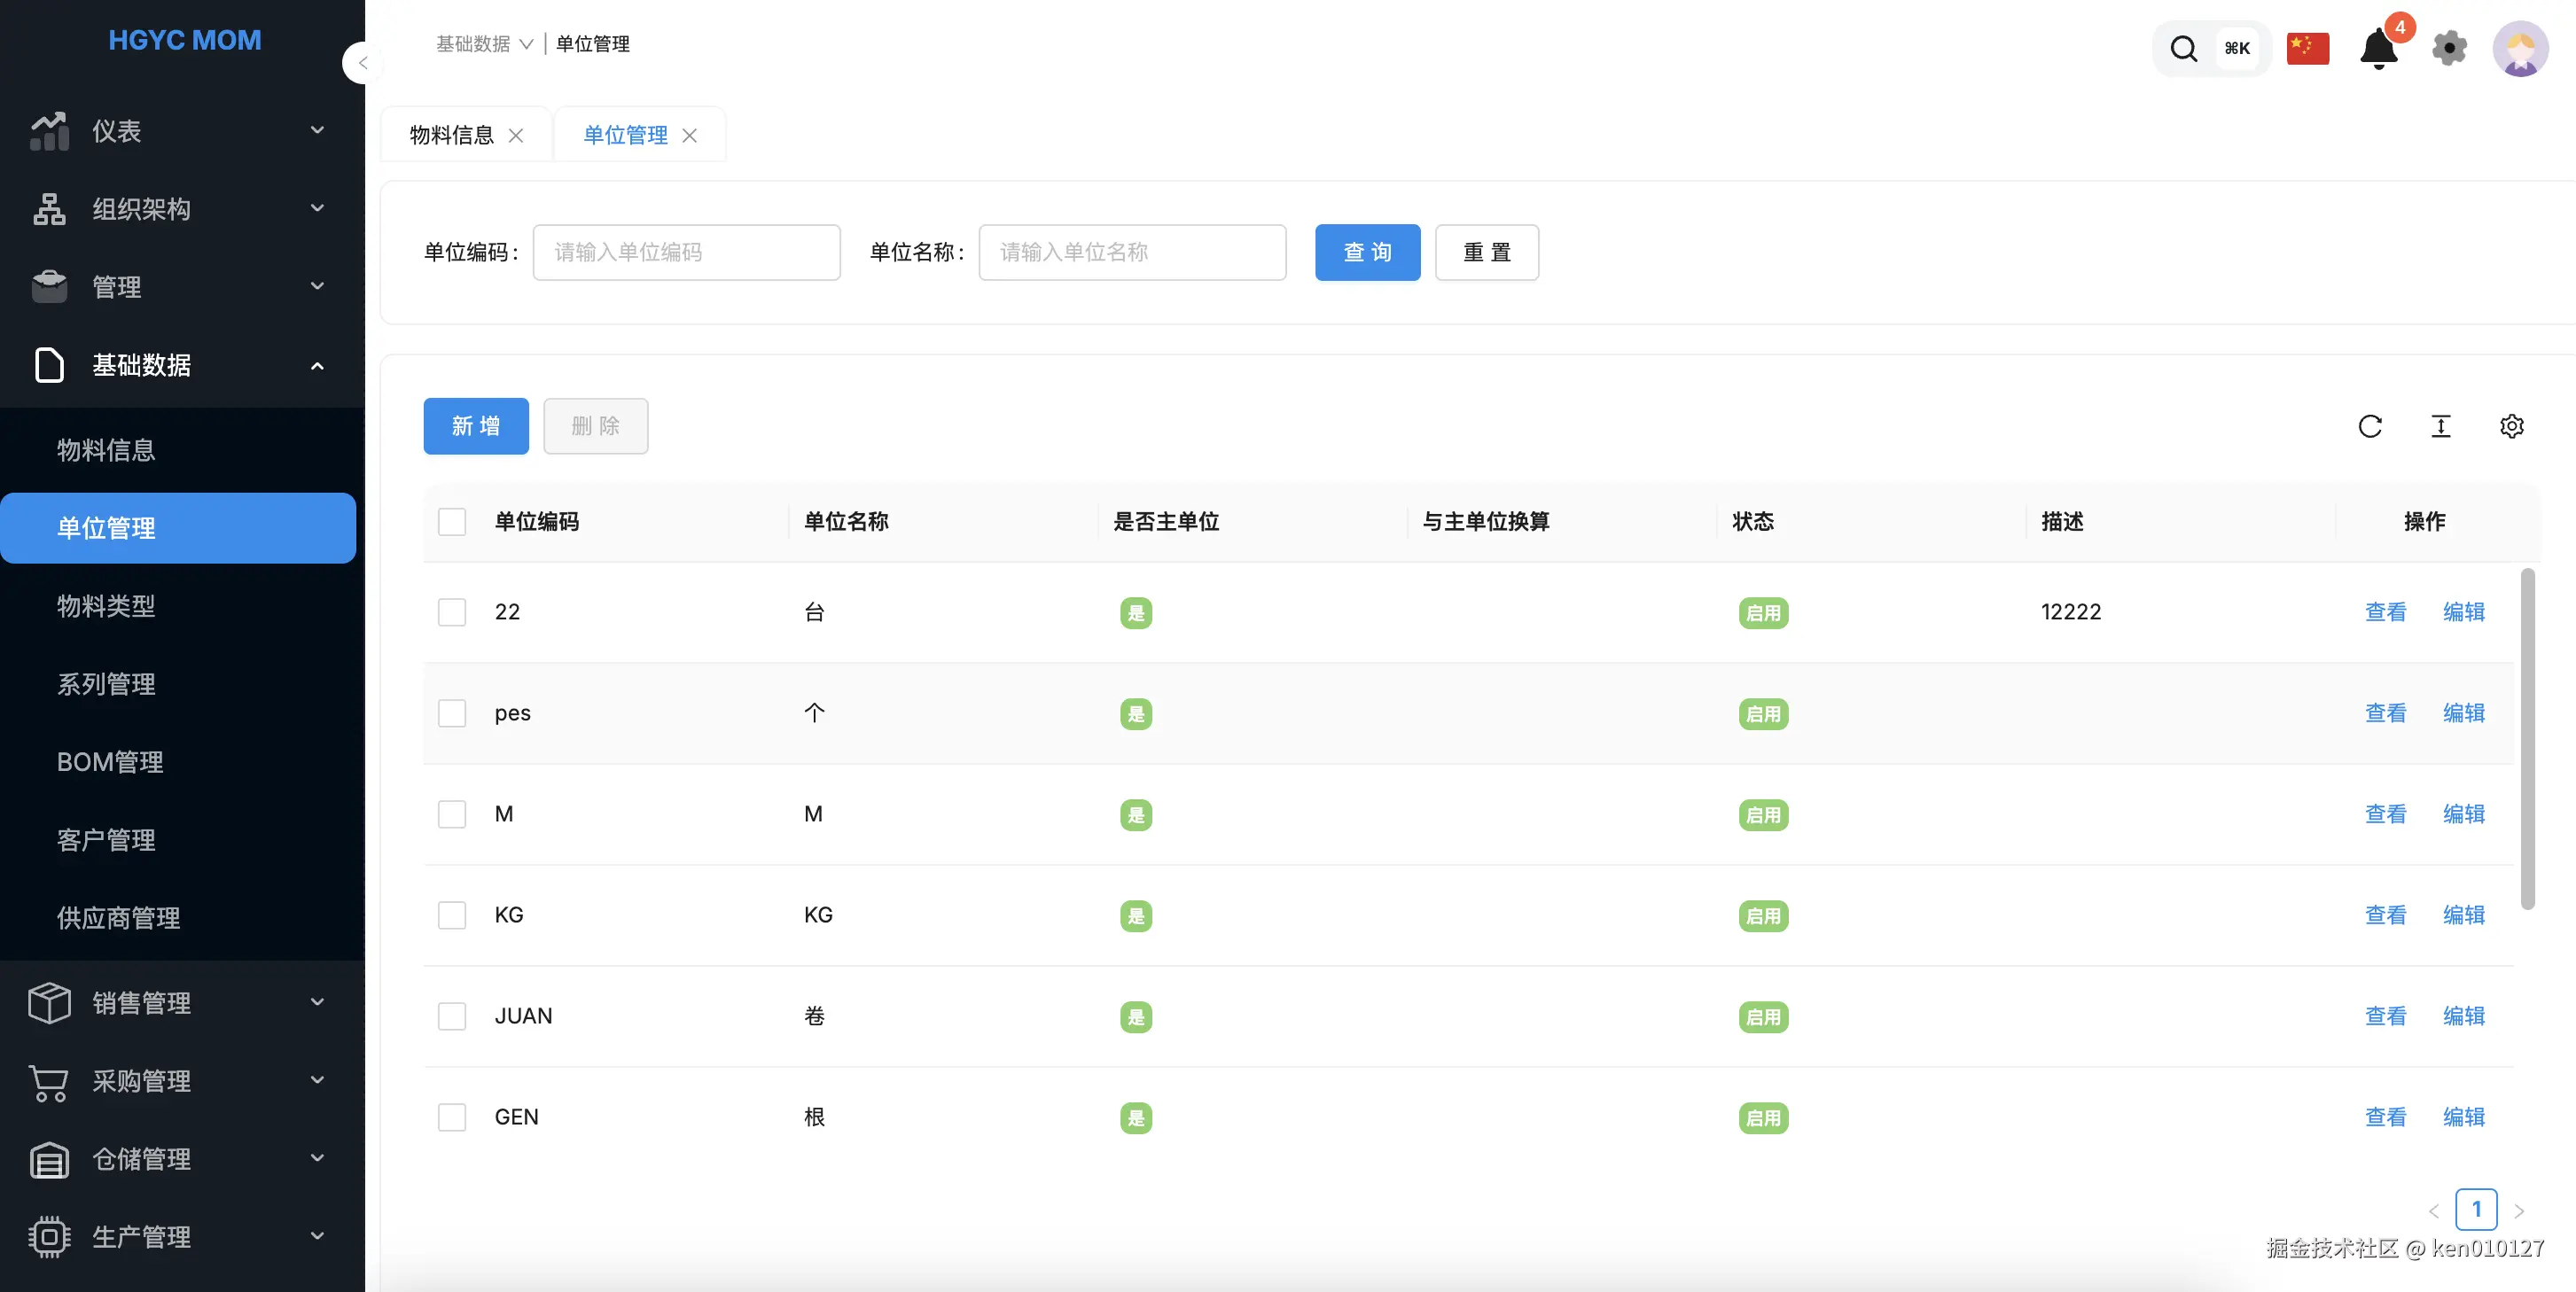Select the checkbox for row JUAN

(x=452, y=1016)
